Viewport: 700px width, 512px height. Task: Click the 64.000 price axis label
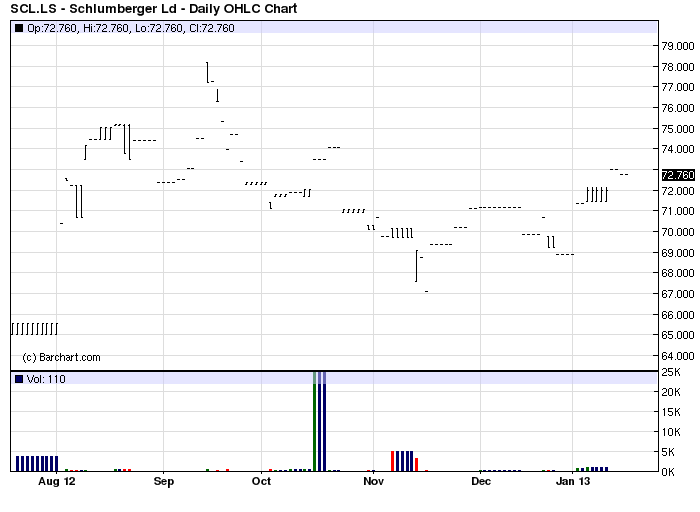click(x=678, y=356)
